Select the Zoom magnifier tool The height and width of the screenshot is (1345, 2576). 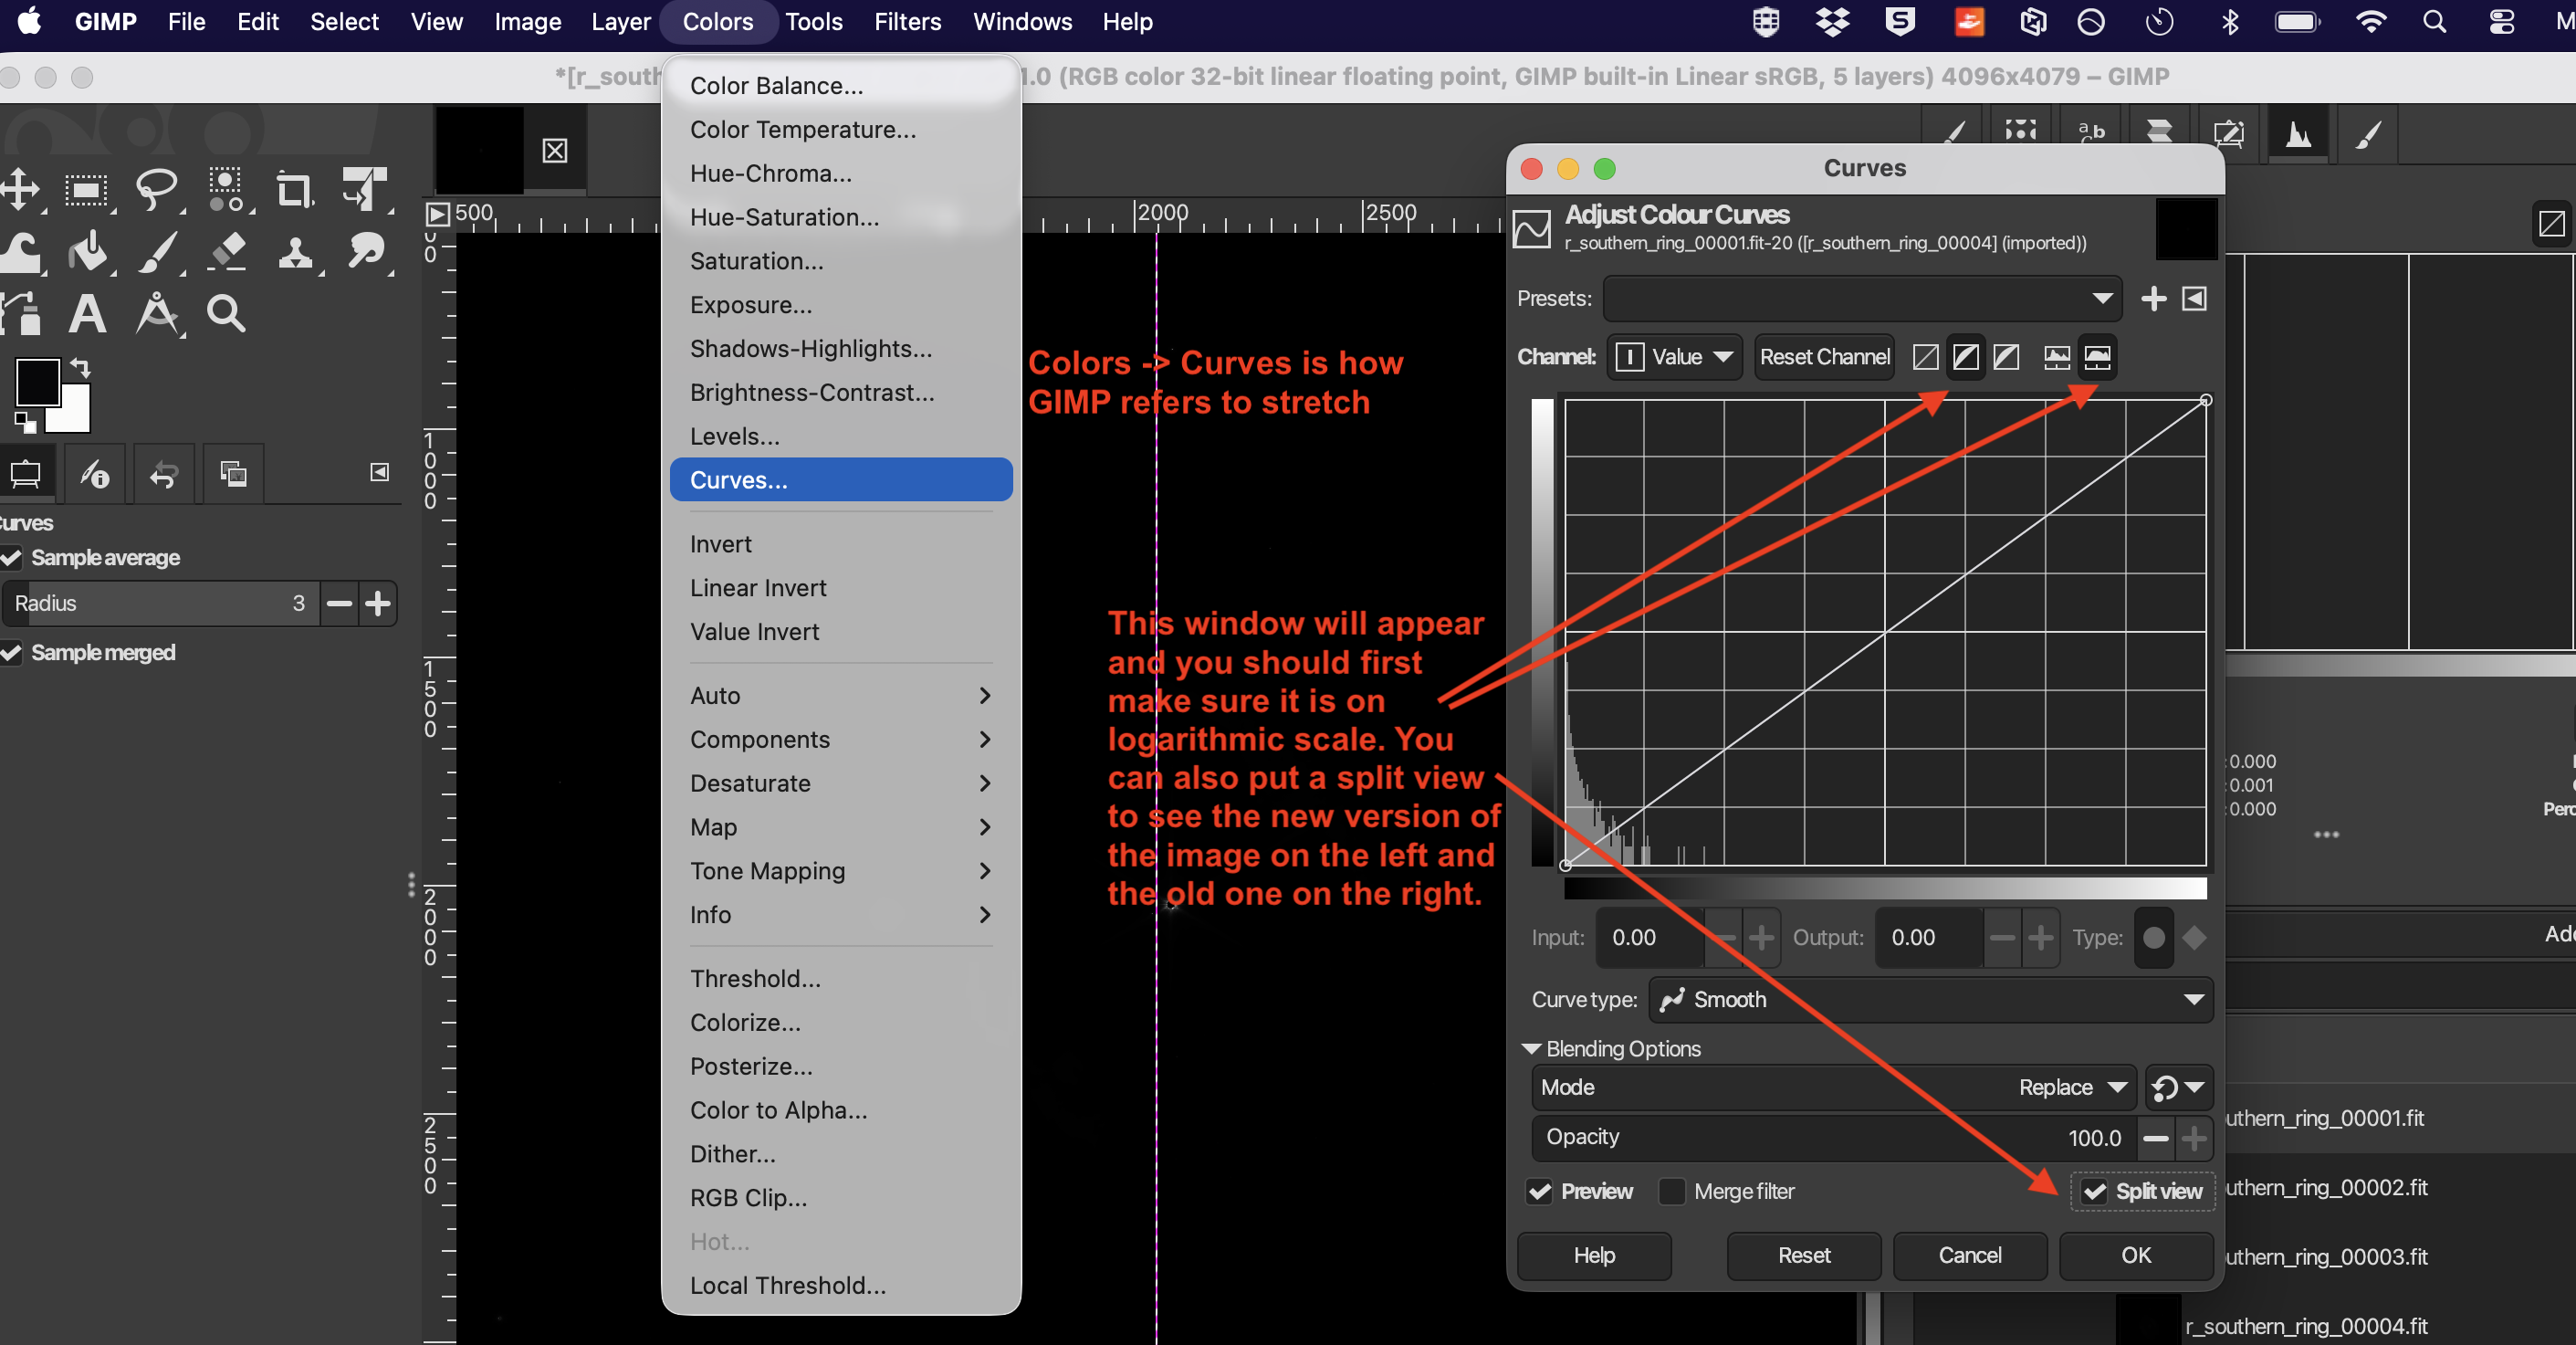pos(225,314)
